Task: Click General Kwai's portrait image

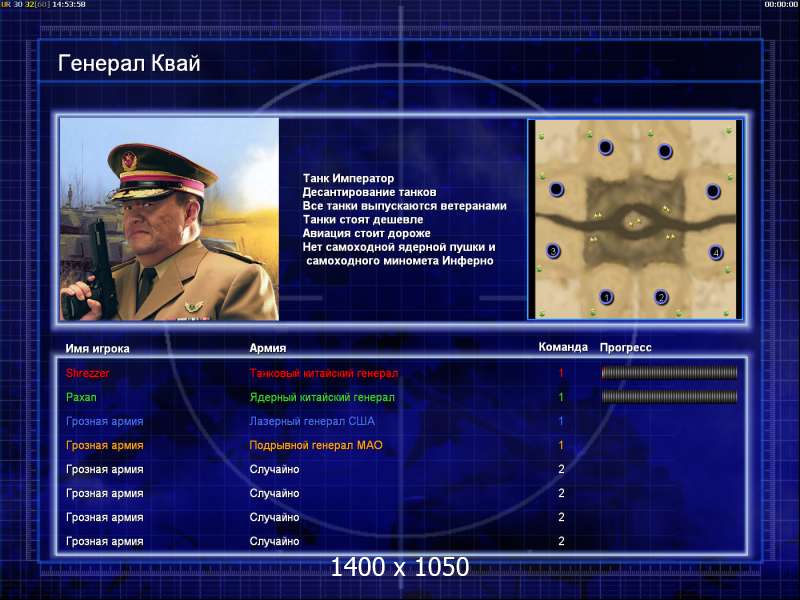Action: 169,219
